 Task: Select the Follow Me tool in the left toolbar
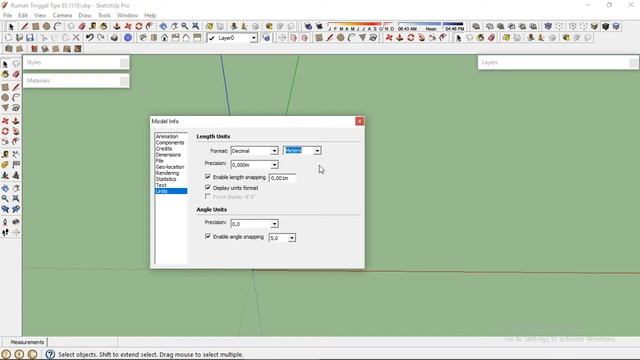(x=16, y=131)
